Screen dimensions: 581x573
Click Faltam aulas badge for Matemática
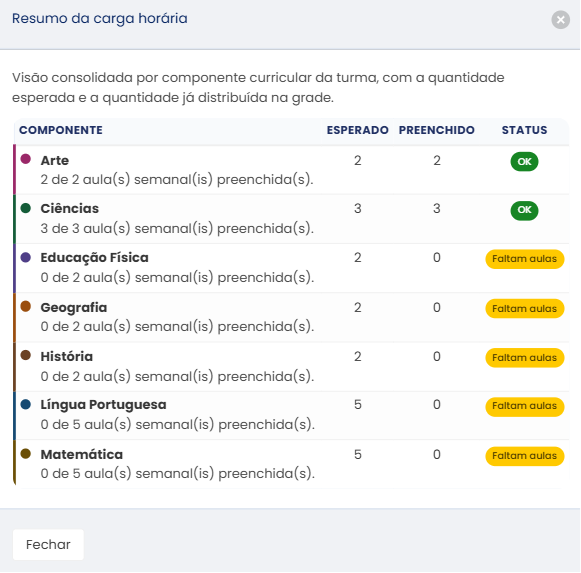click(x=525, y=456)
